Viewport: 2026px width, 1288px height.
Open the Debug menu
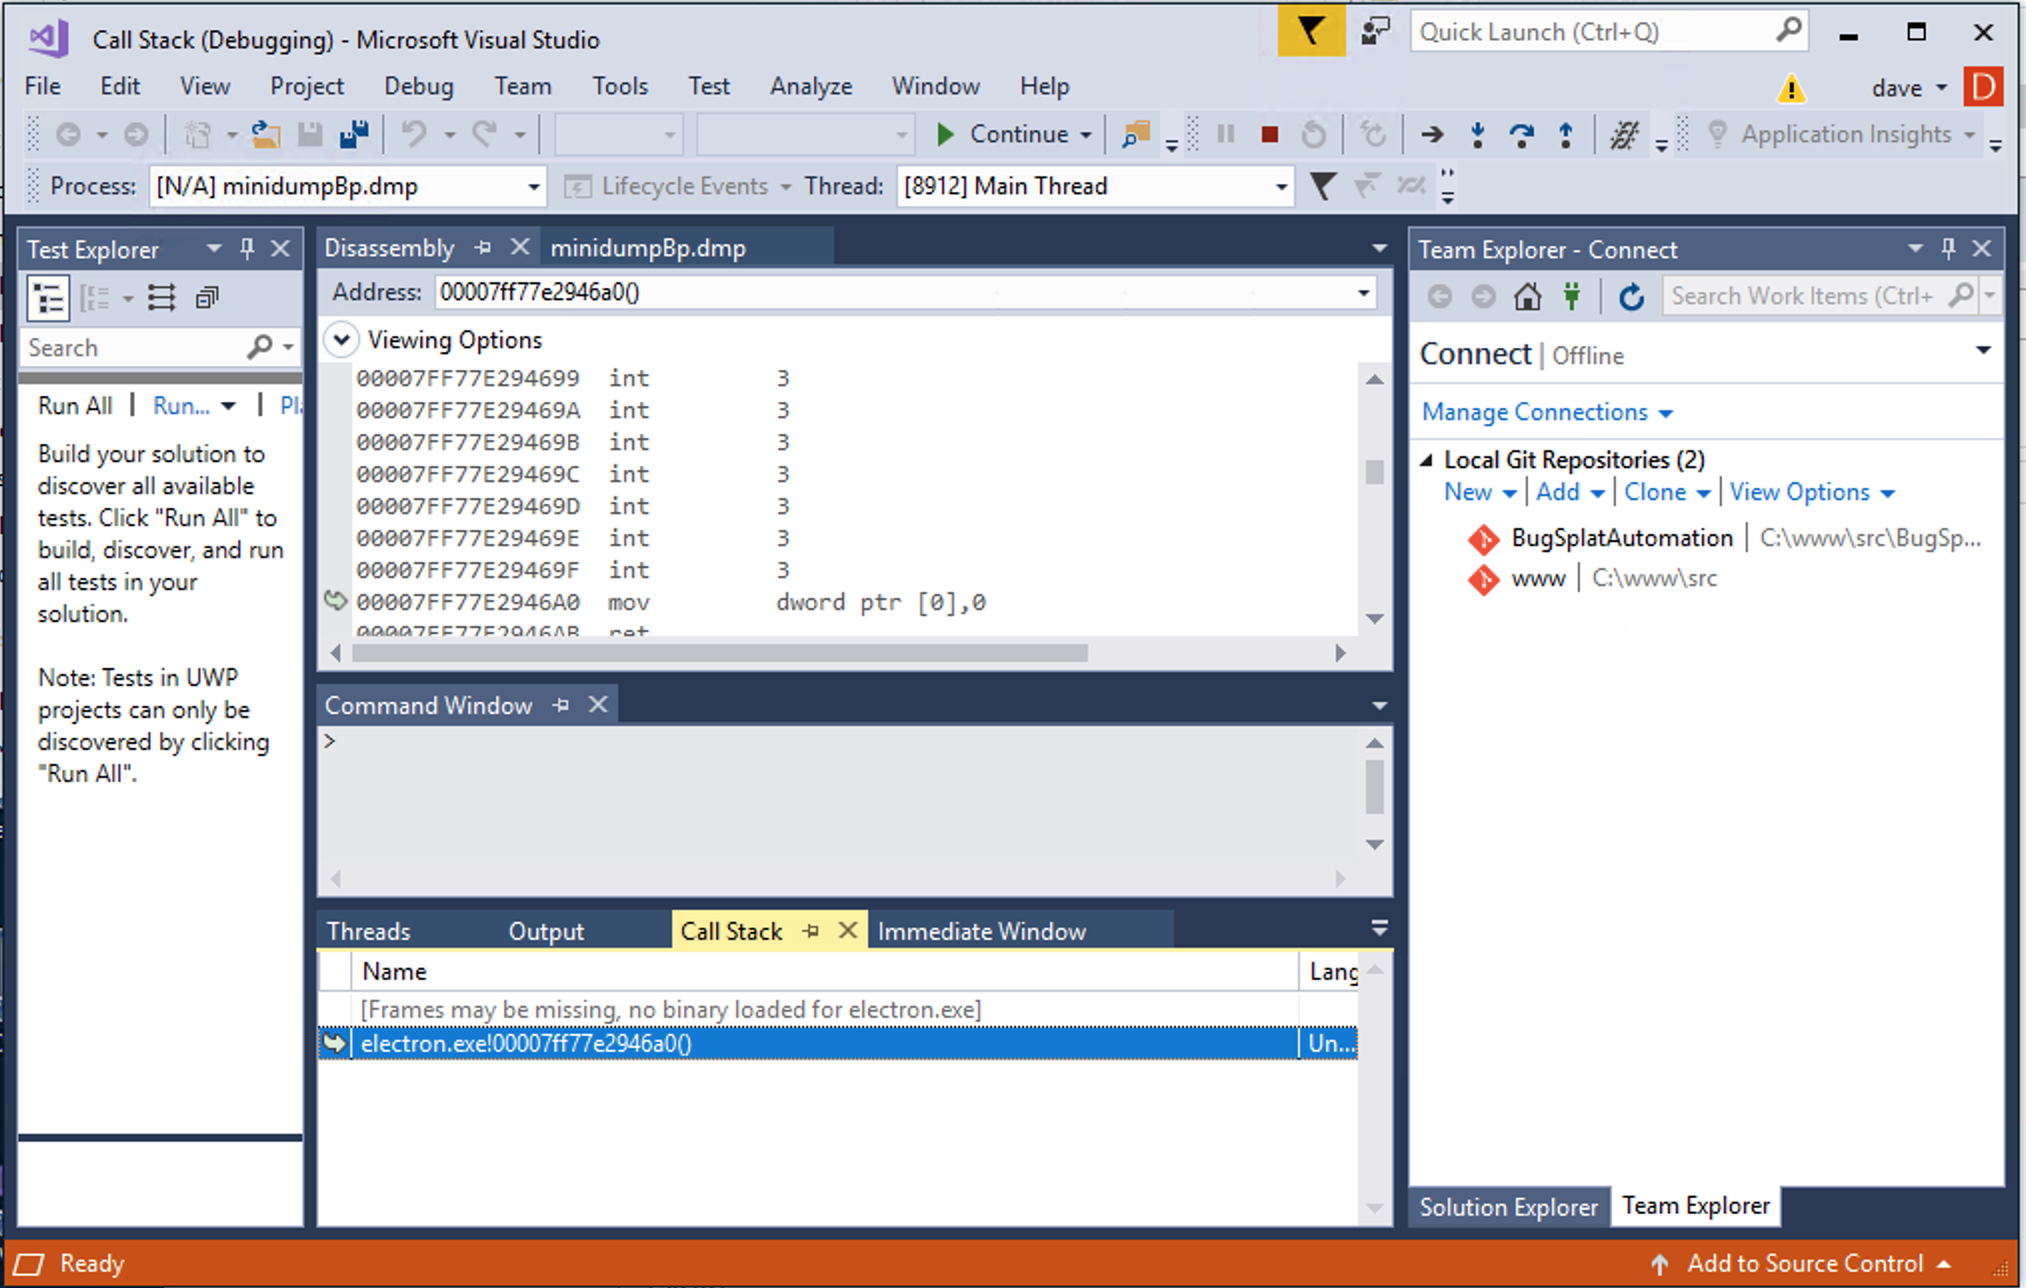(418, 86)
